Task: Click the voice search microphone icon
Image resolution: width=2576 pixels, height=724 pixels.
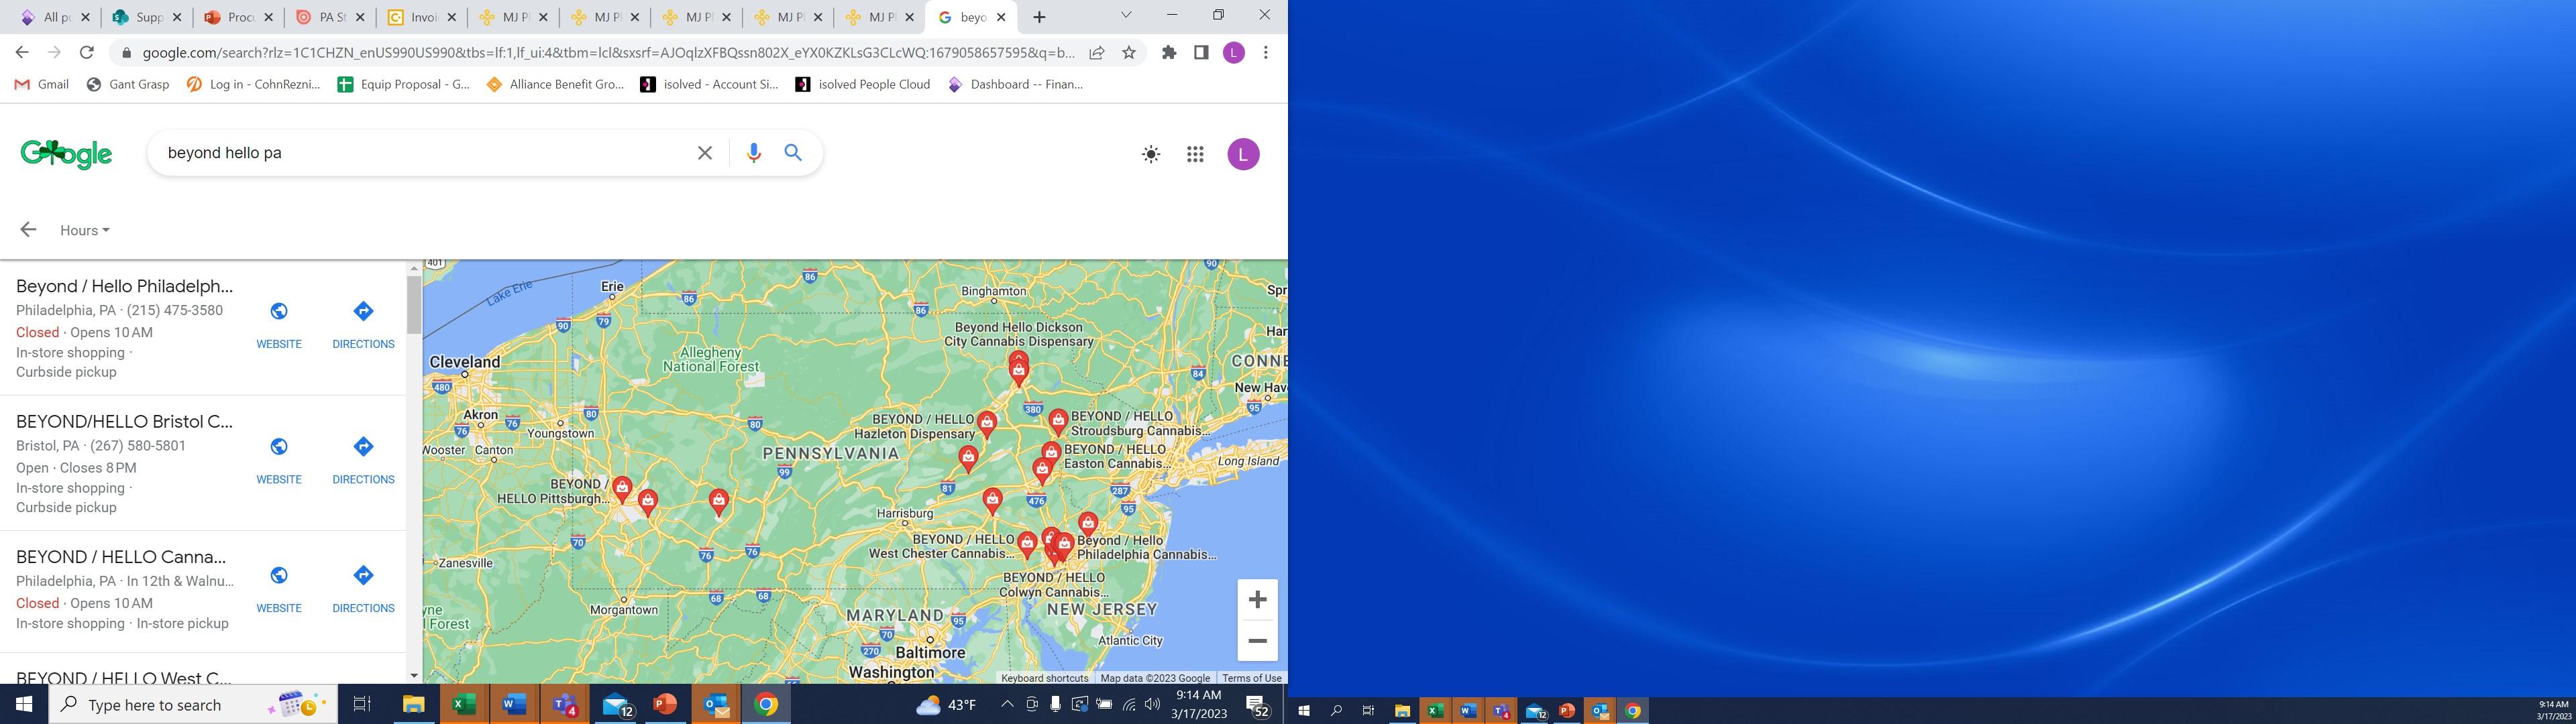Action: [x=753, y=153]
